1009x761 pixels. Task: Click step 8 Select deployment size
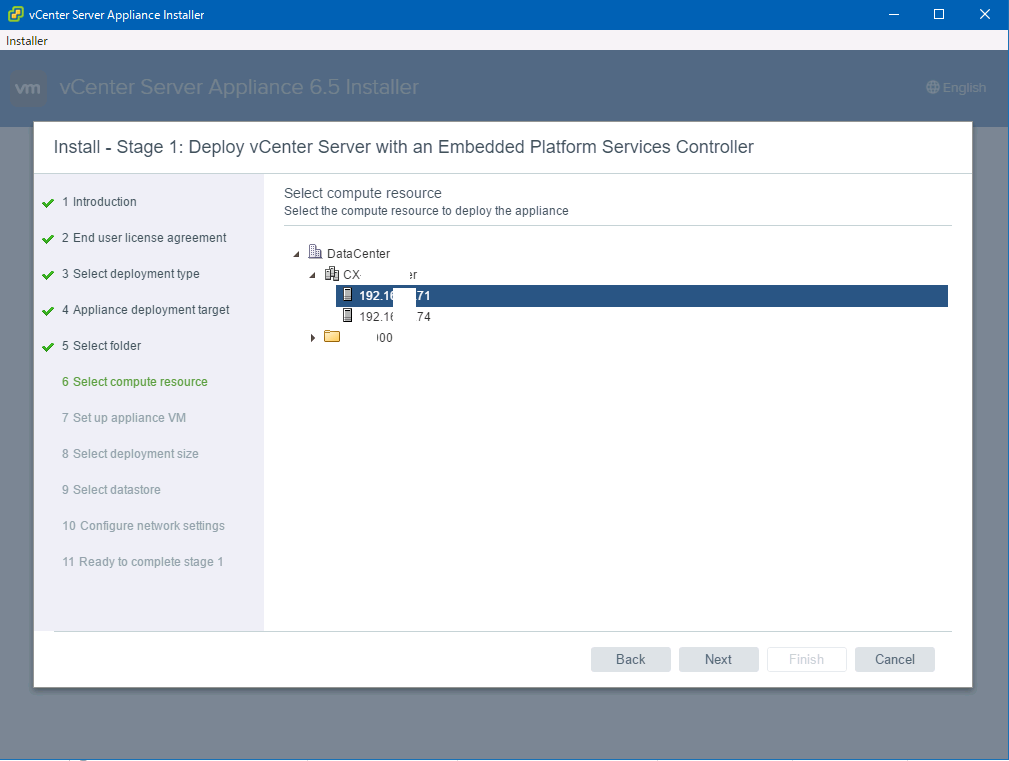[x=130, y=454]
